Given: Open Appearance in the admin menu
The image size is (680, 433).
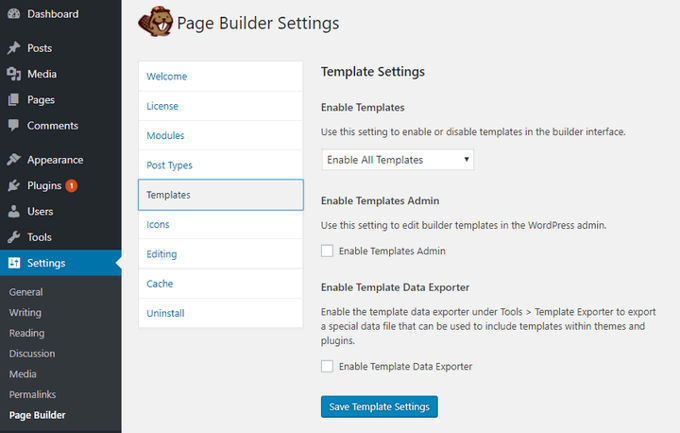Looking at the screenshot, I should coord(55,160).
